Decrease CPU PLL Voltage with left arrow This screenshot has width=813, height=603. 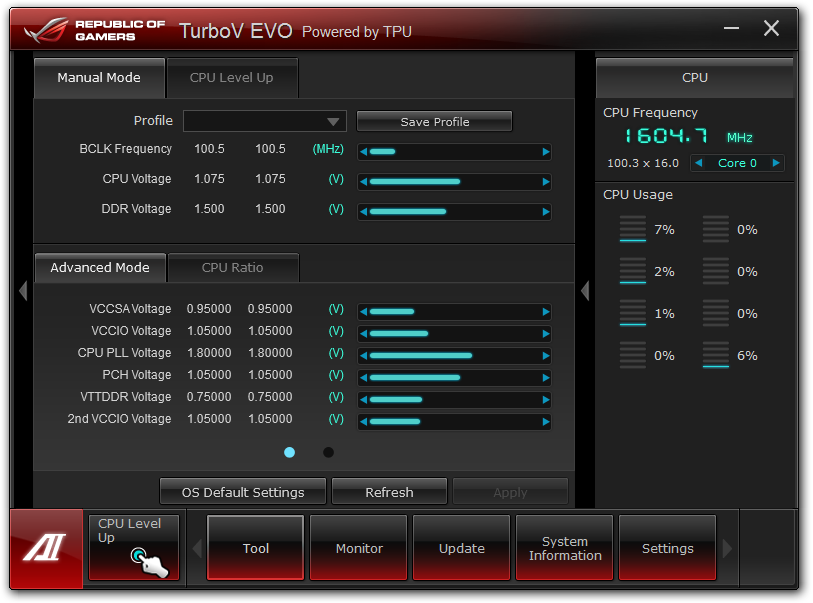[363, 356]
